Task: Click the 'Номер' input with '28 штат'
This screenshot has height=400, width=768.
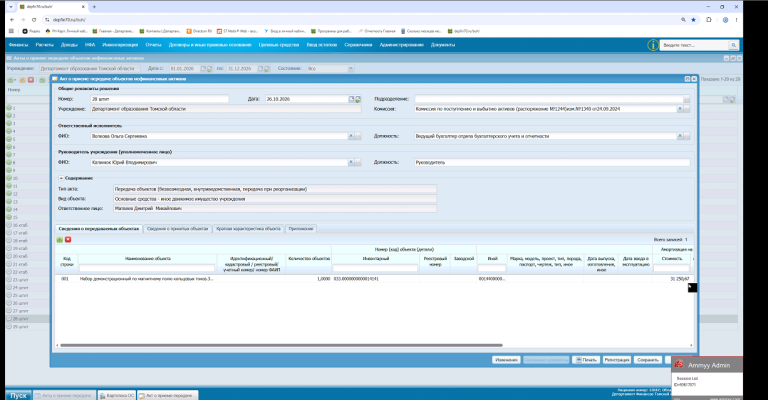Action: (160, 99)
